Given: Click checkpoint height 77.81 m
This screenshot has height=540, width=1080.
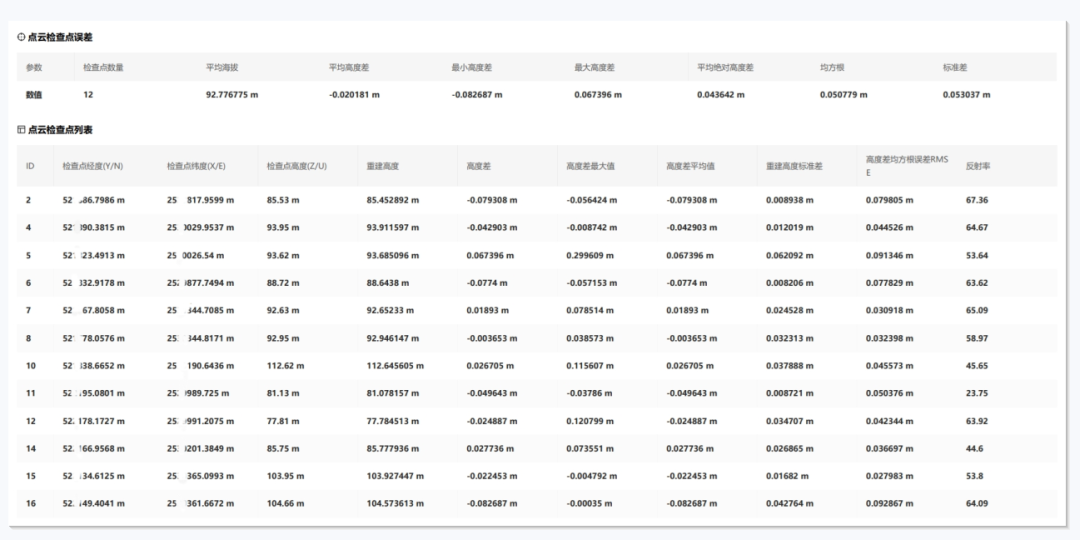Looking at the screenshot, I should (x=283, y=422).
